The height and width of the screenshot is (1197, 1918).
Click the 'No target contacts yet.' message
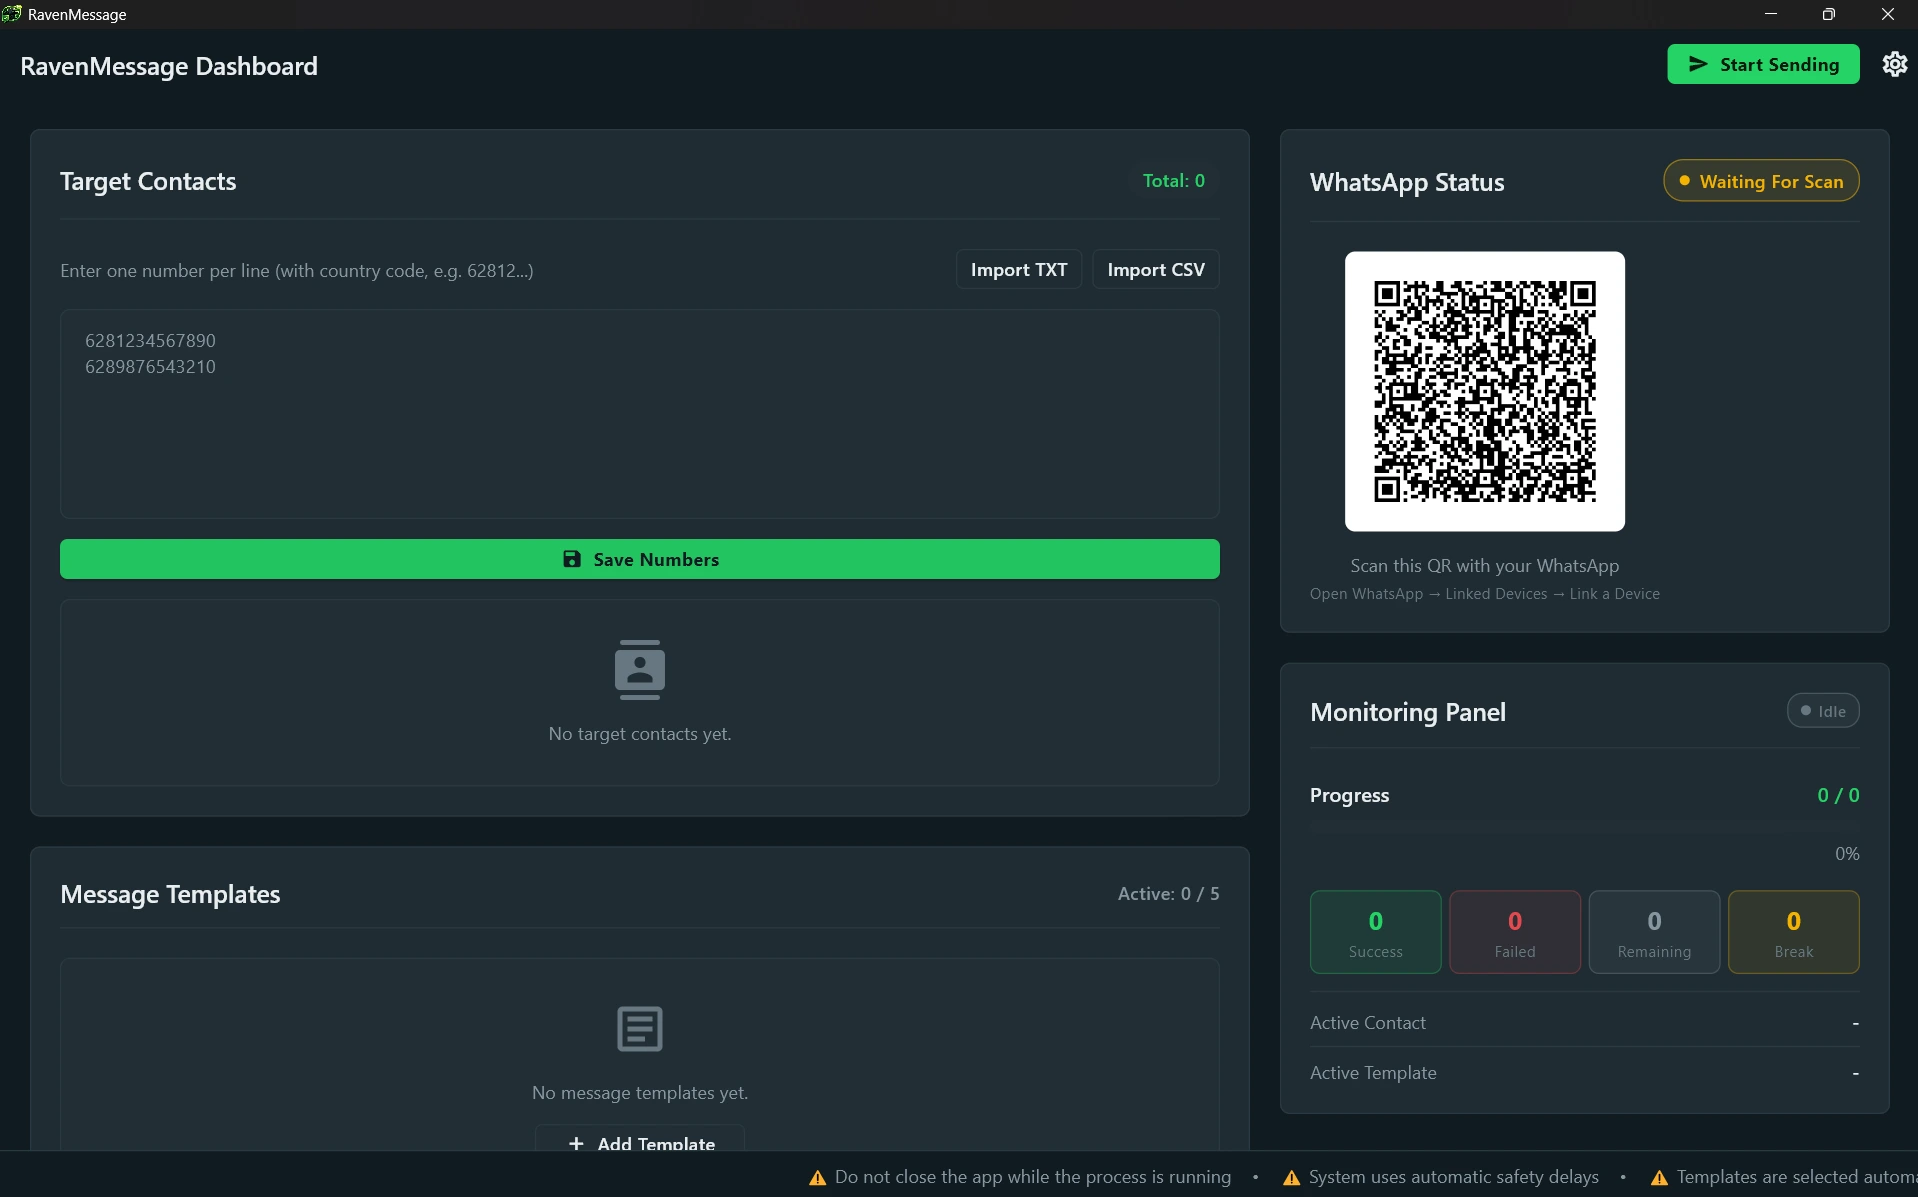(x=640, y=734)
